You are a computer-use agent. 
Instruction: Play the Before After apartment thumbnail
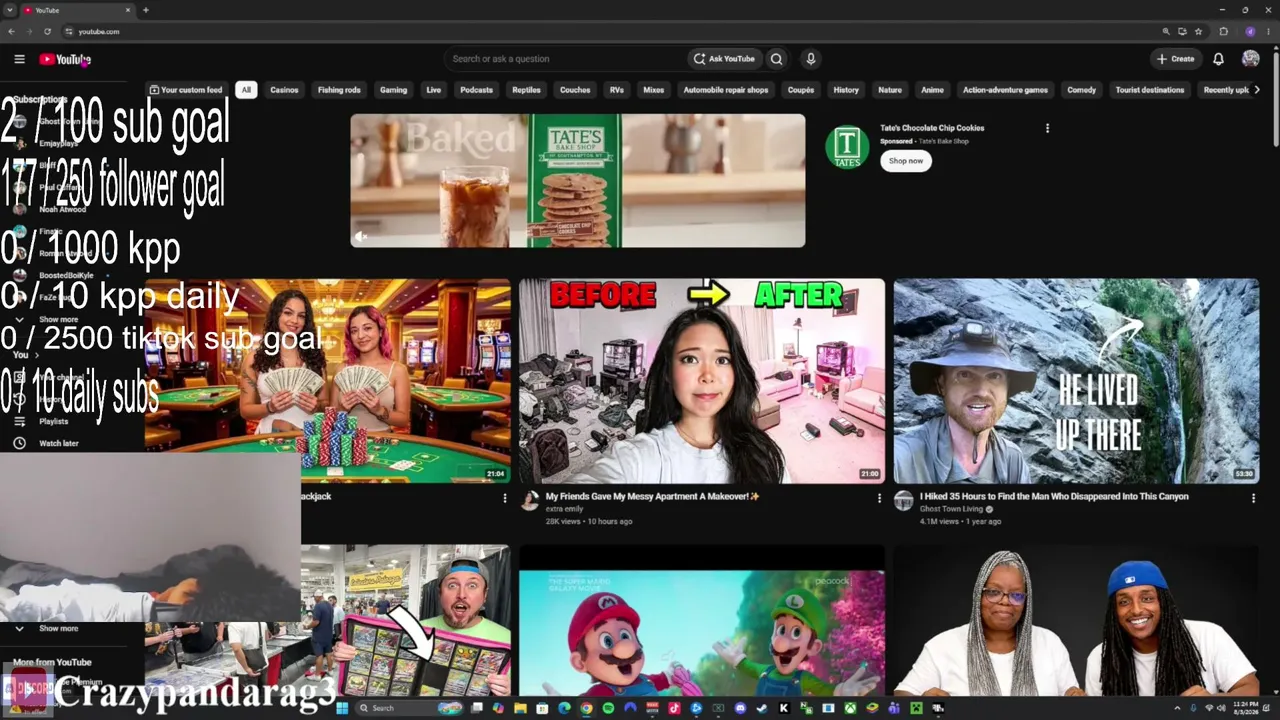coord(702,381)
